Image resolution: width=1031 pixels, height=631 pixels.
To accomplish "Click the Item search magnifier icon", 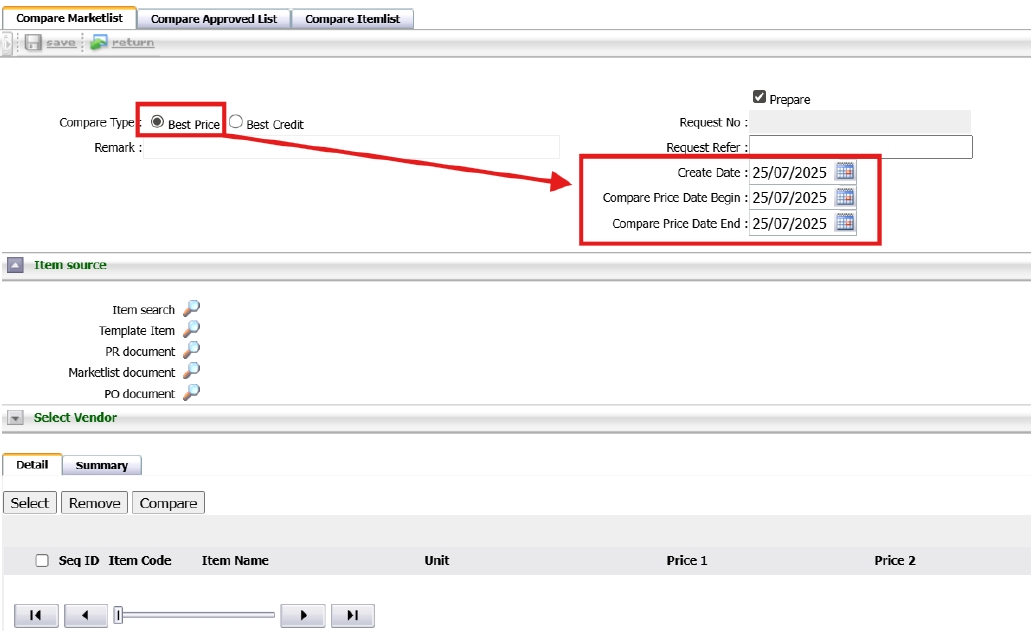I will pyautogui.click(x=191, y=309).
